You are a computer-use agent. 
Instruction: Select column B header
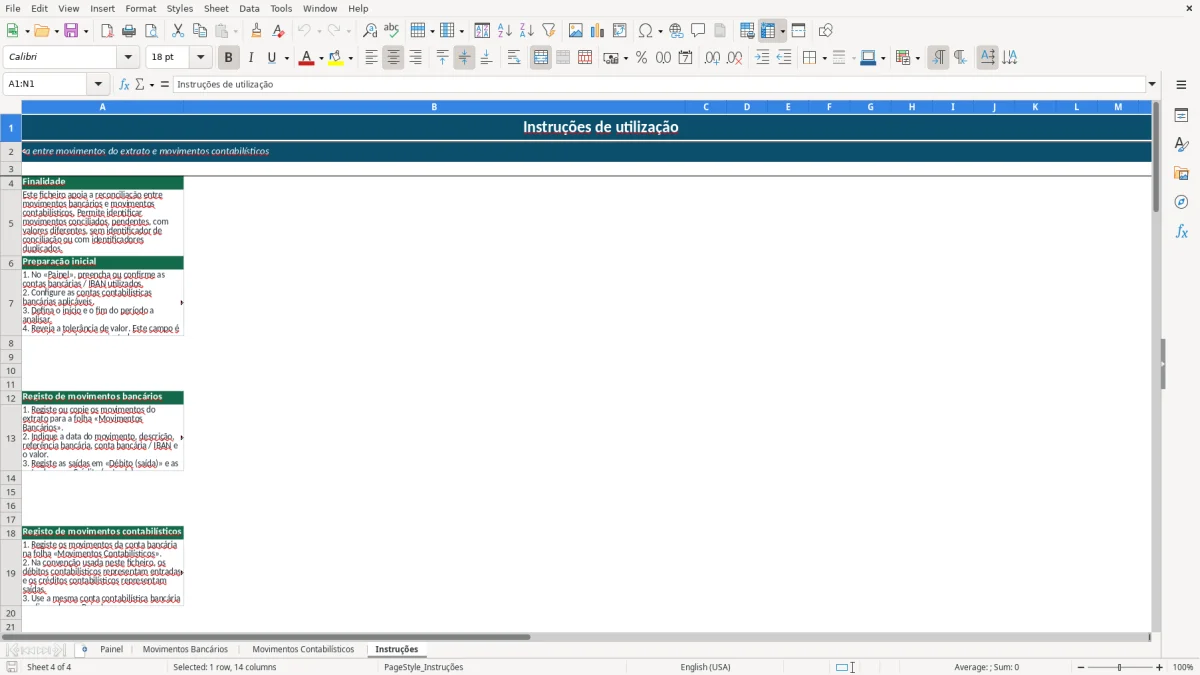[434, 107]
